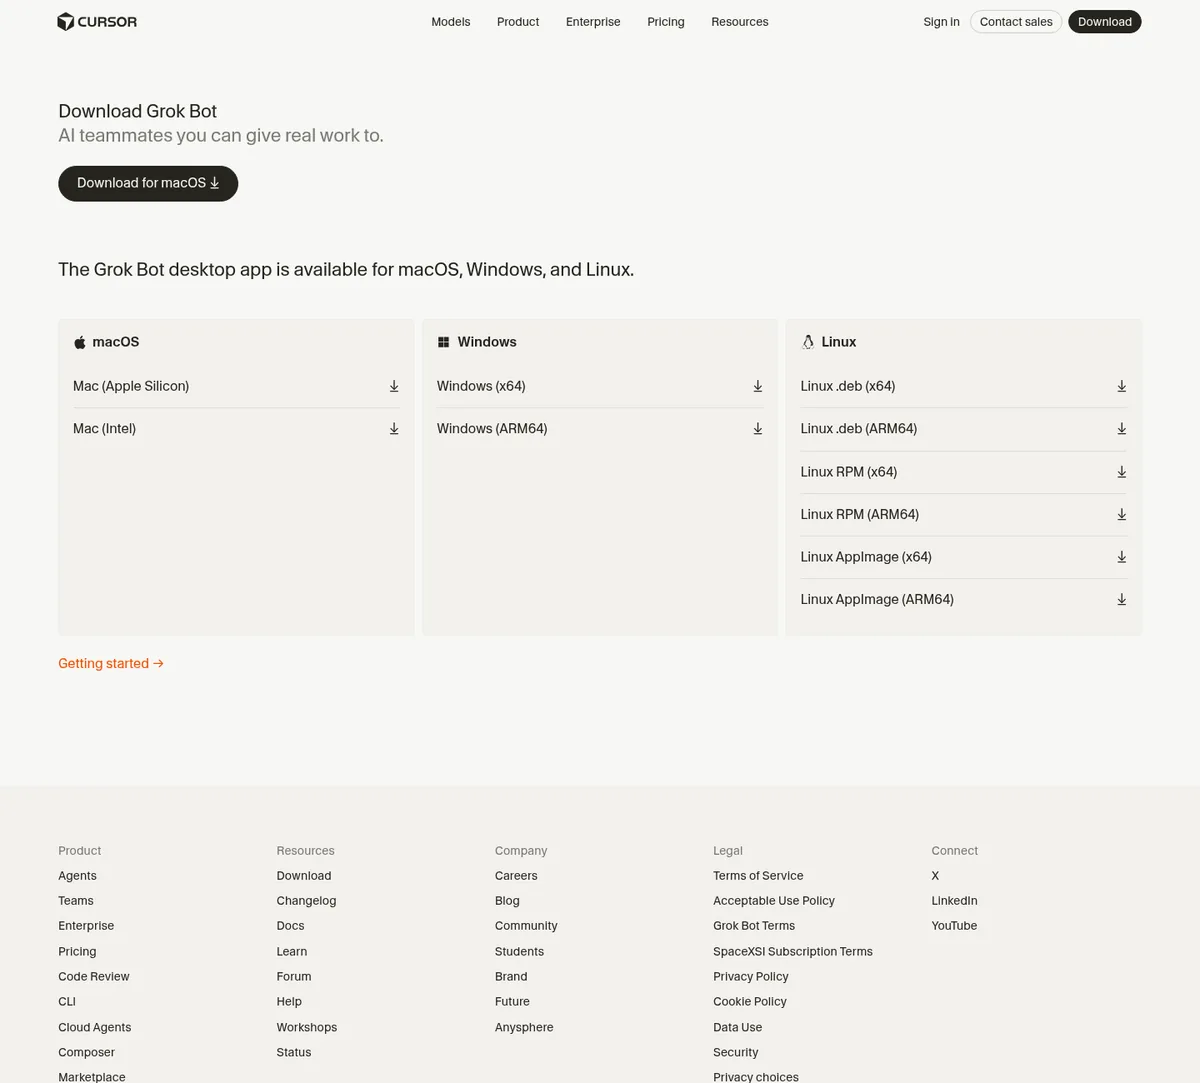Select Mac (Intel) download text
This screenshot has width=1200, height=1083.
[104, 429]
